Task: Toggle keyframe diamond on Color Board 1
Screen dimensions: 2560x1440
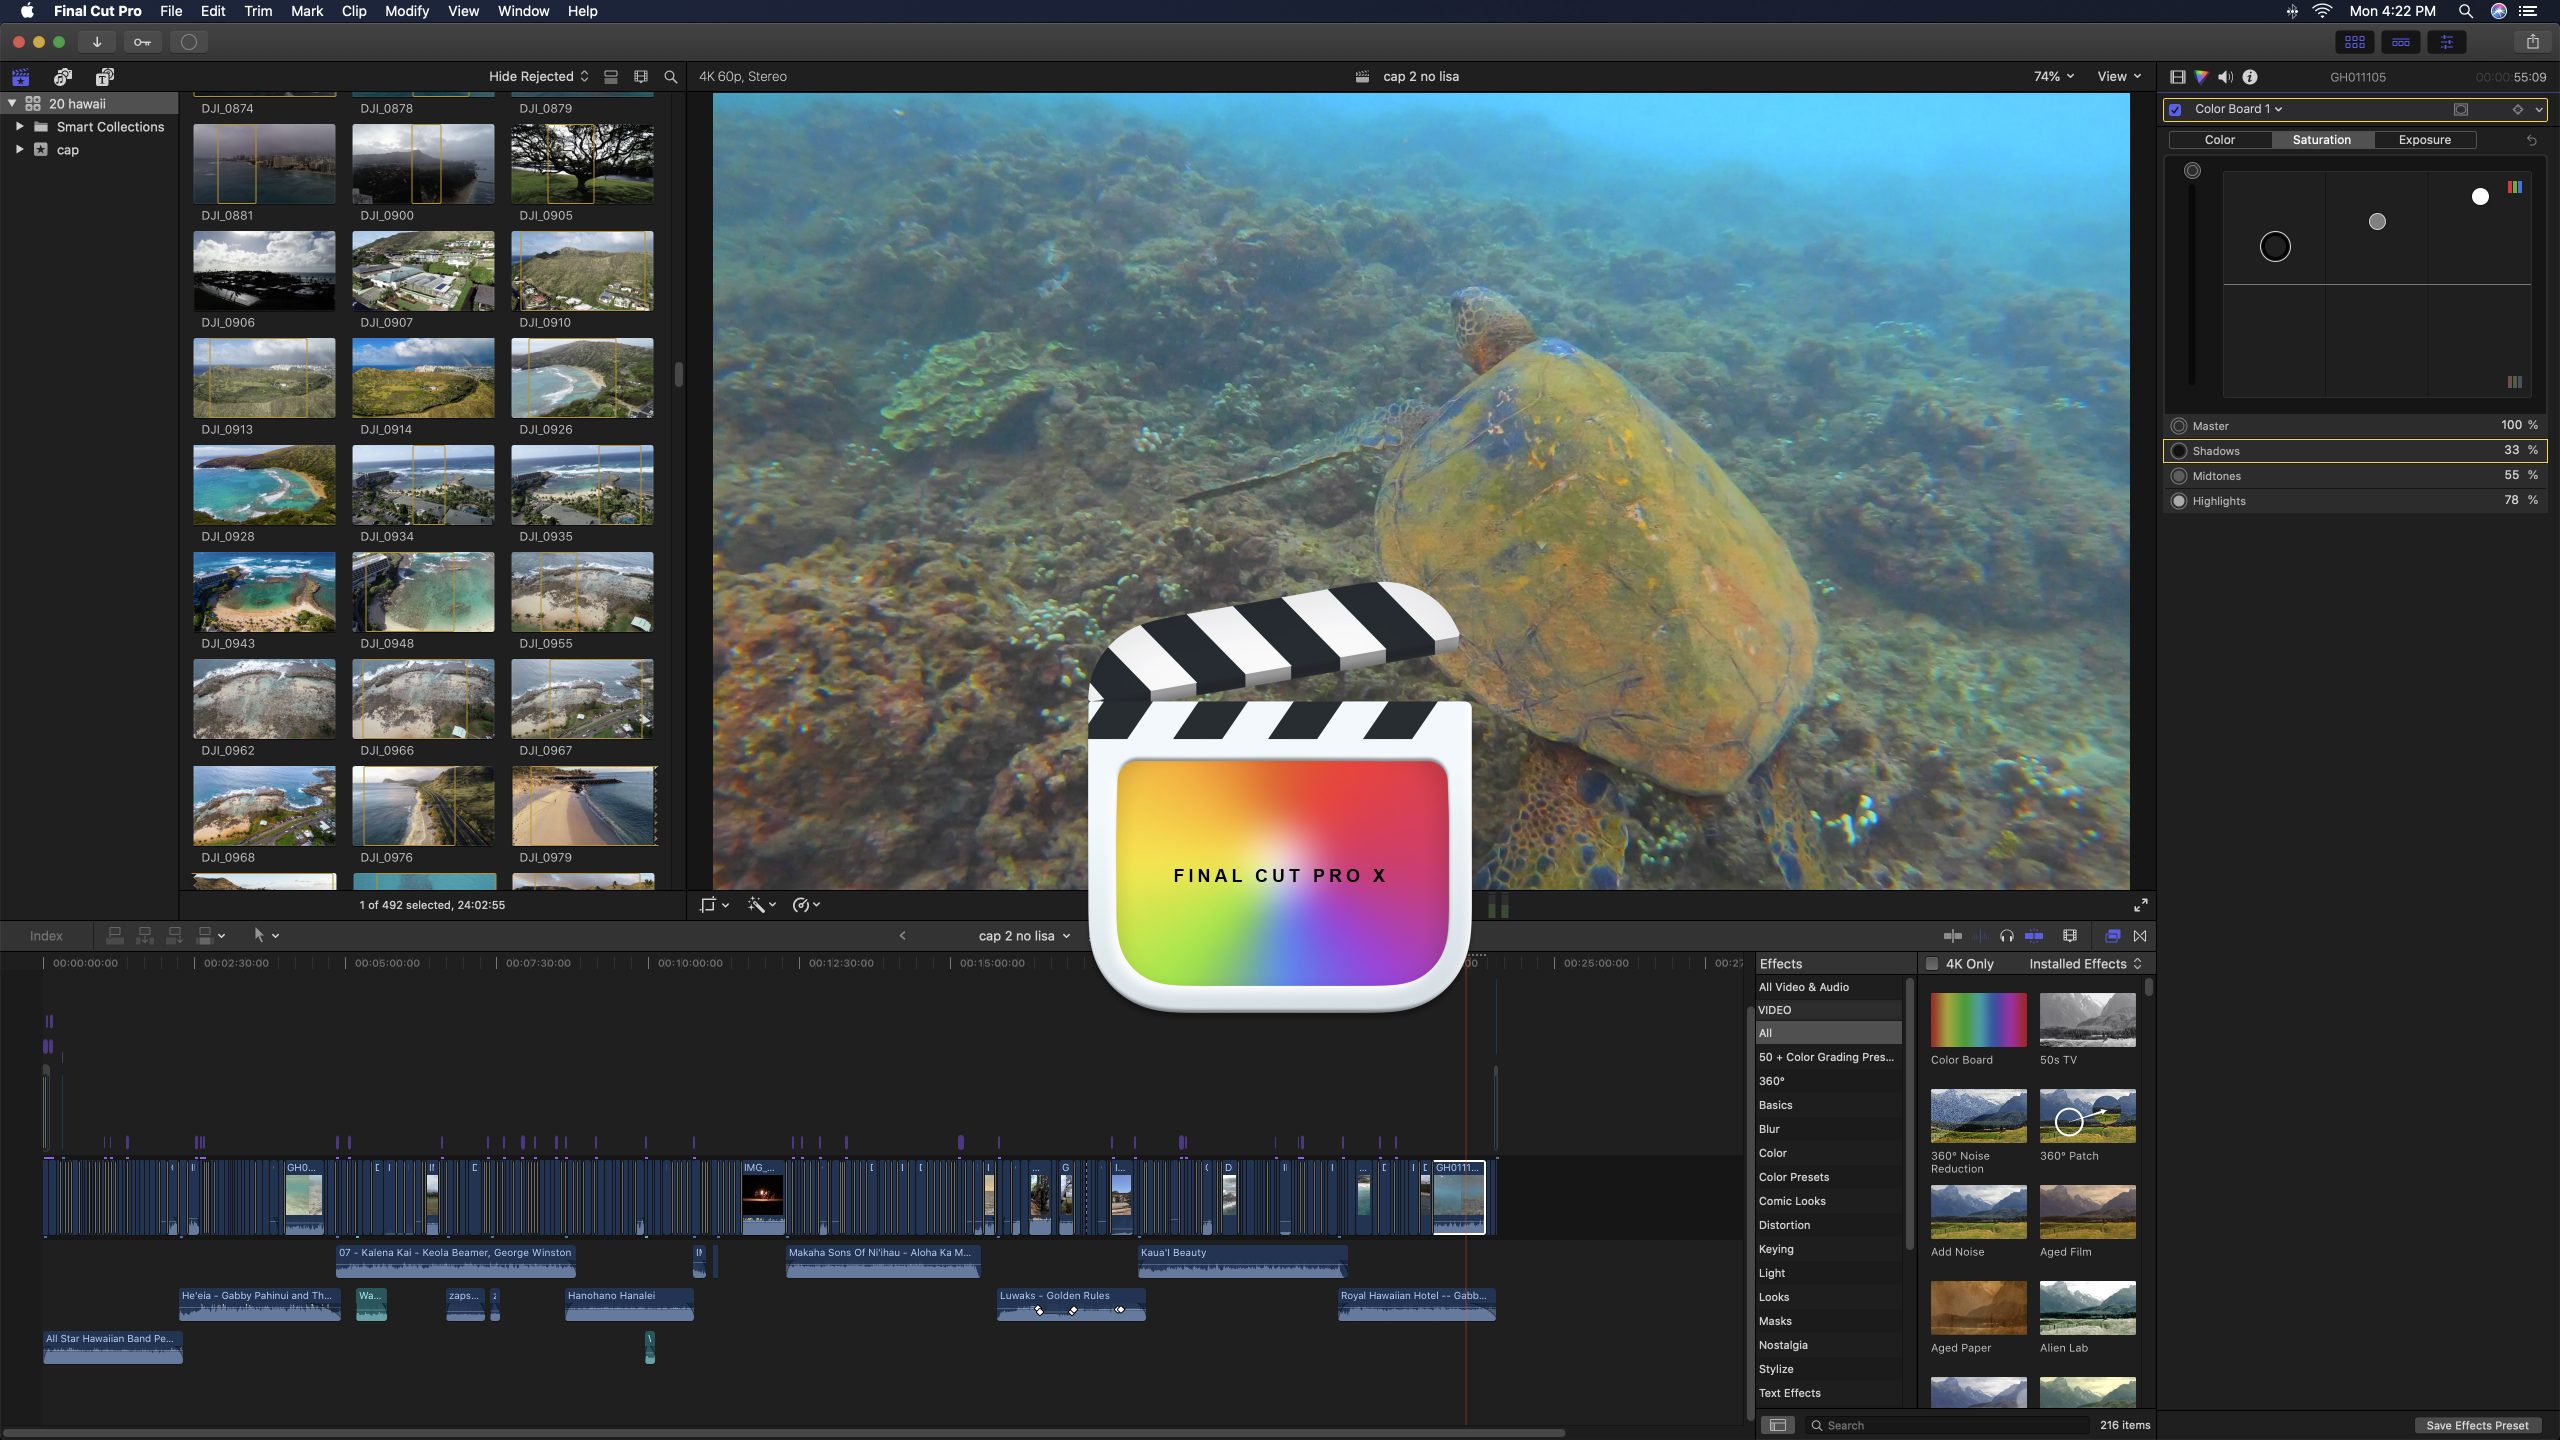Action: (x=2518, y=110)
